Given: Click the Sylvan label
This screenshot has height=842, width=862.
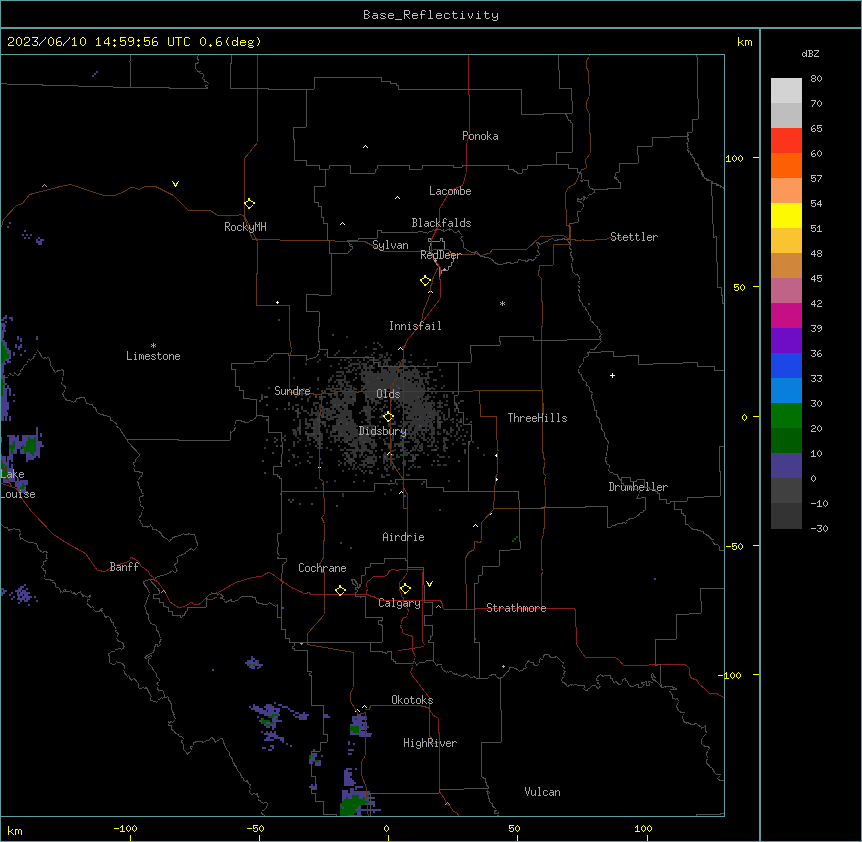Looking at the screenshot, I should tap(390, 245).
